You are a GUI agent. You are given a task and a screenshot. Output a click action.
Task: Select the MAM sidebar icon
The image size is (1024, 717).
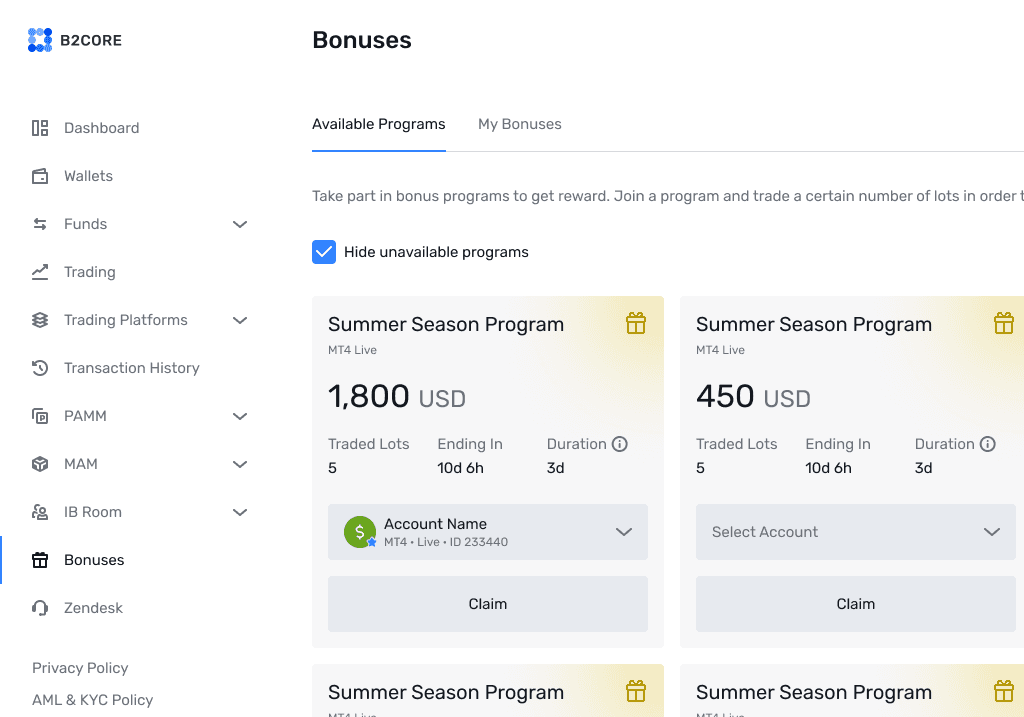pyautogui.click(x=39, y=464)
